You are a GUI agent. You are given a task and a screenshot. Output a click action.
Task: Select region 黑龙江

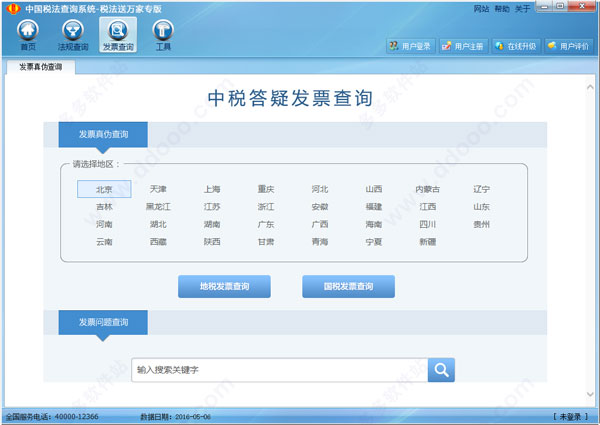click(158, 207)
